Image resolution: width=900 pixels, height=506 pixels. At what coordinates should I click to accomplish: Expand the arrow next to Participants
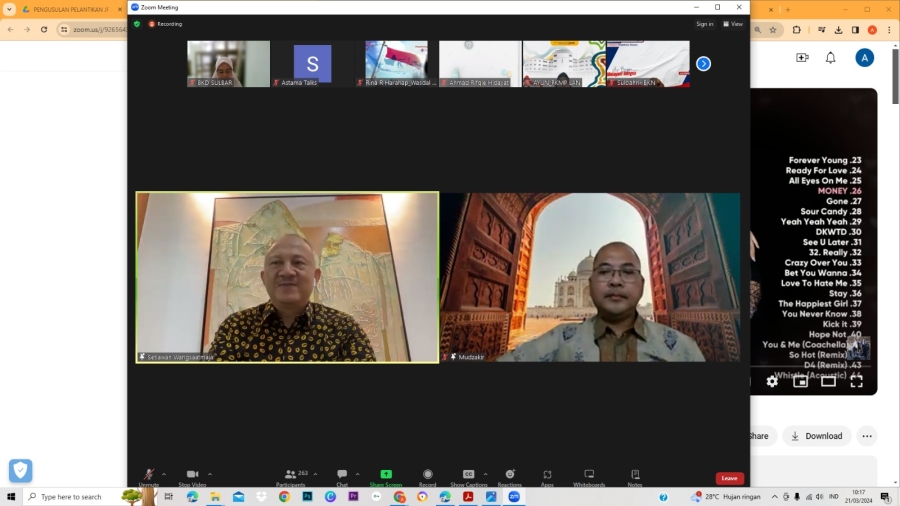tap(315, 474)
